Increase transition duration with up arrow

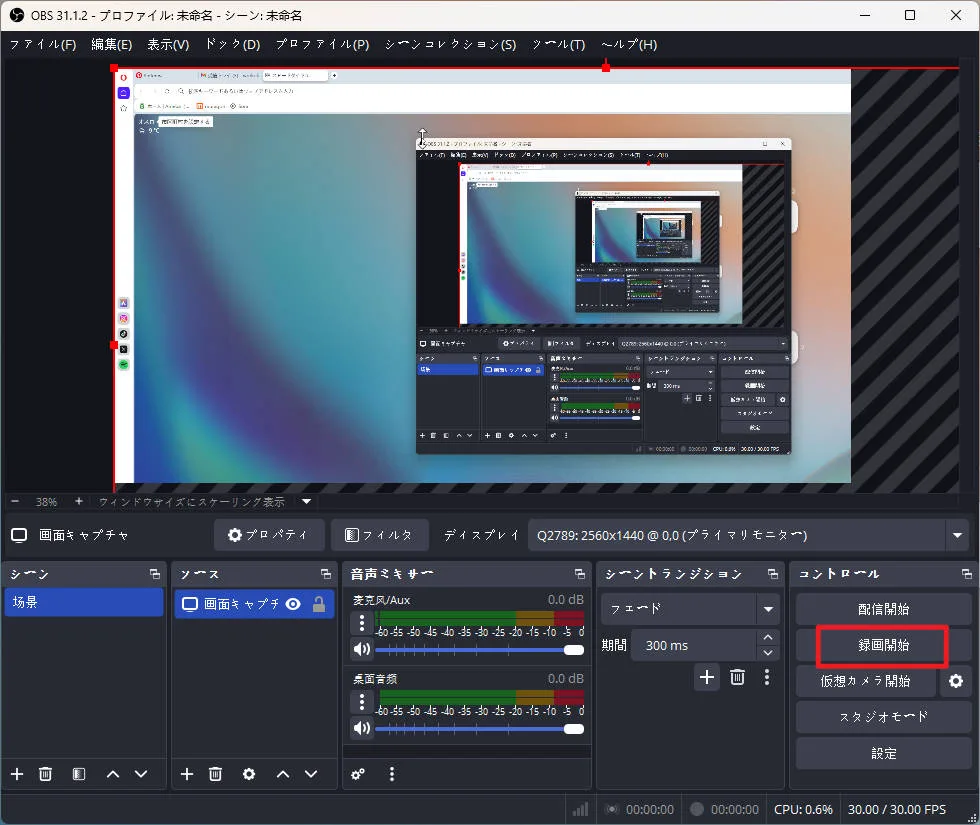pyautogui.click(x=768, y=637)
